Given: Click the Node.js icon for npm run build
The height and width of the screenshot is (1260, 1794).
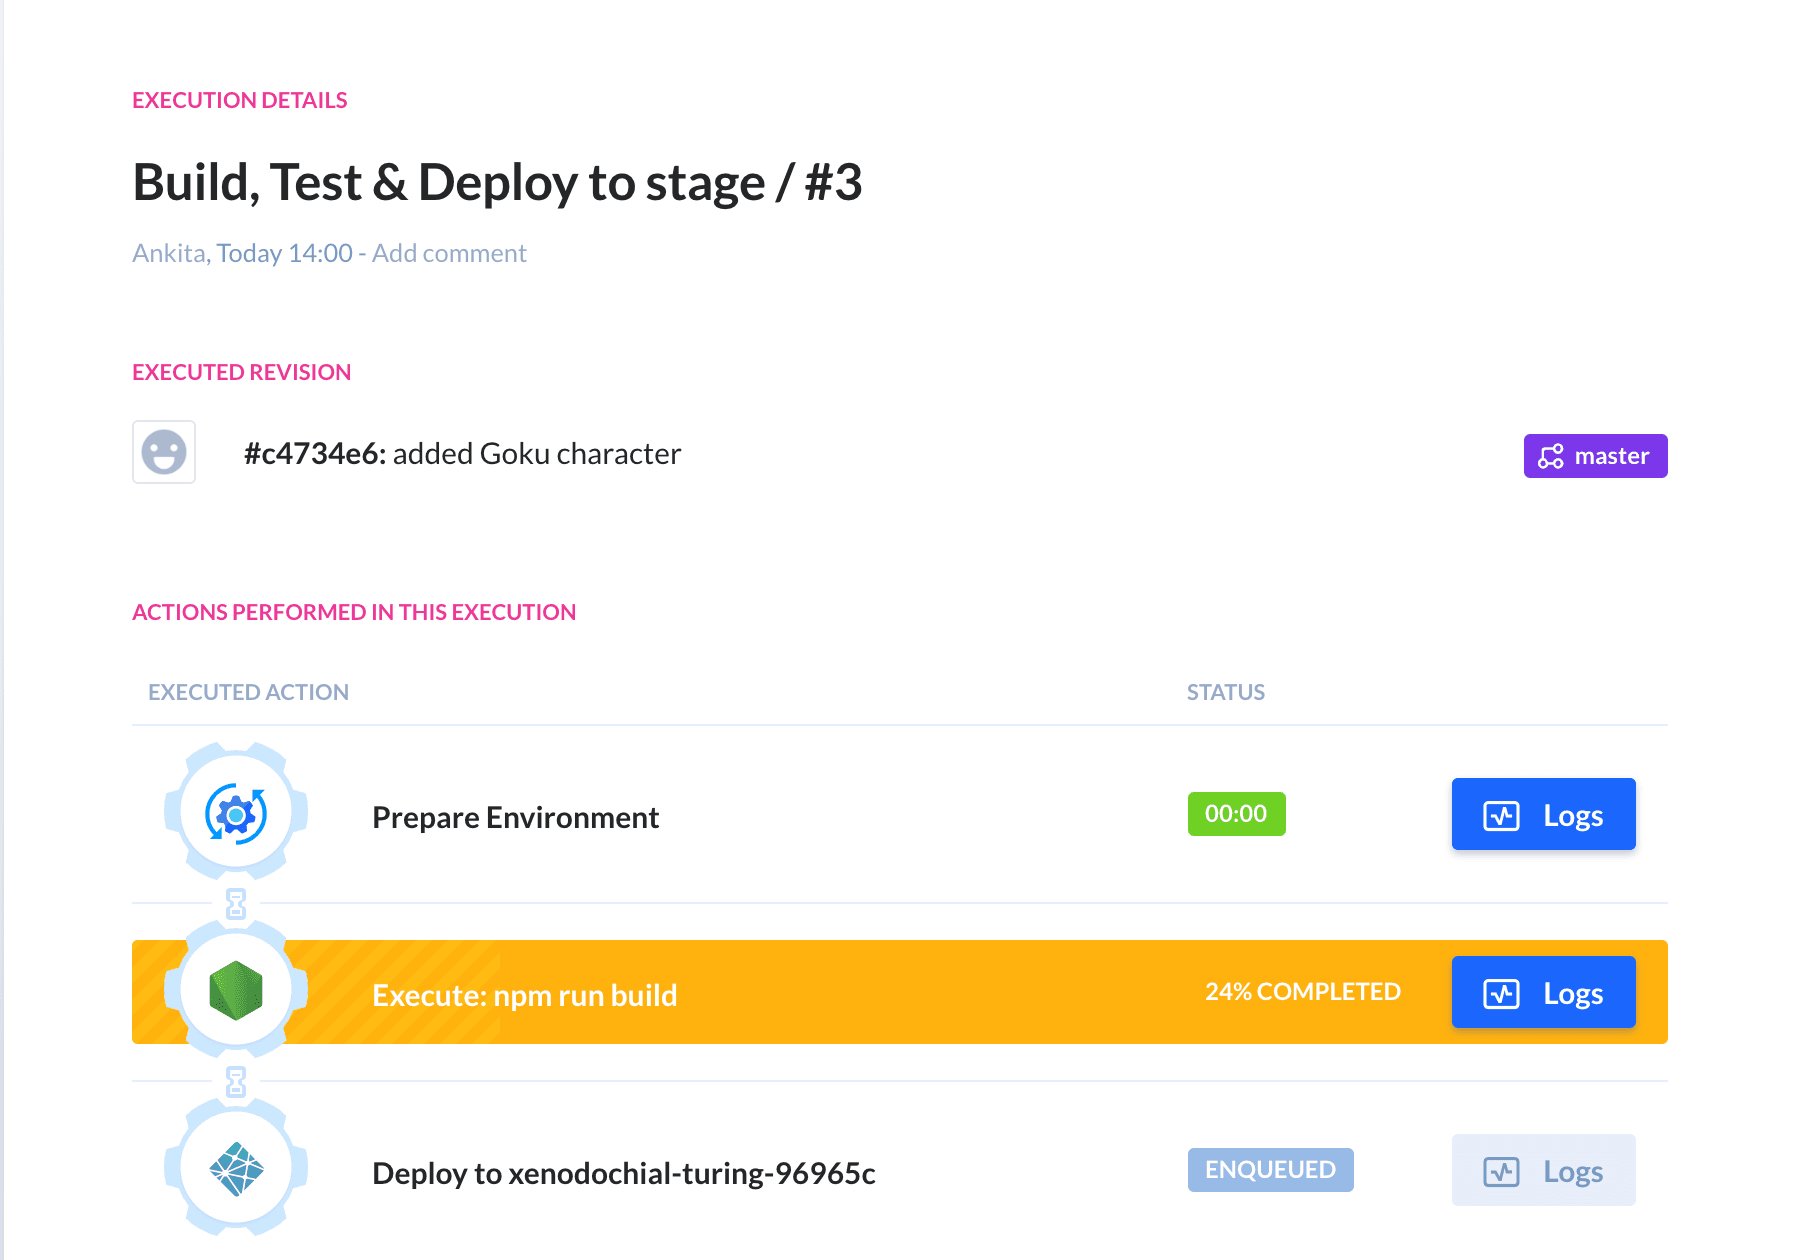Looking at the screenshot, I should coord(234,992).
